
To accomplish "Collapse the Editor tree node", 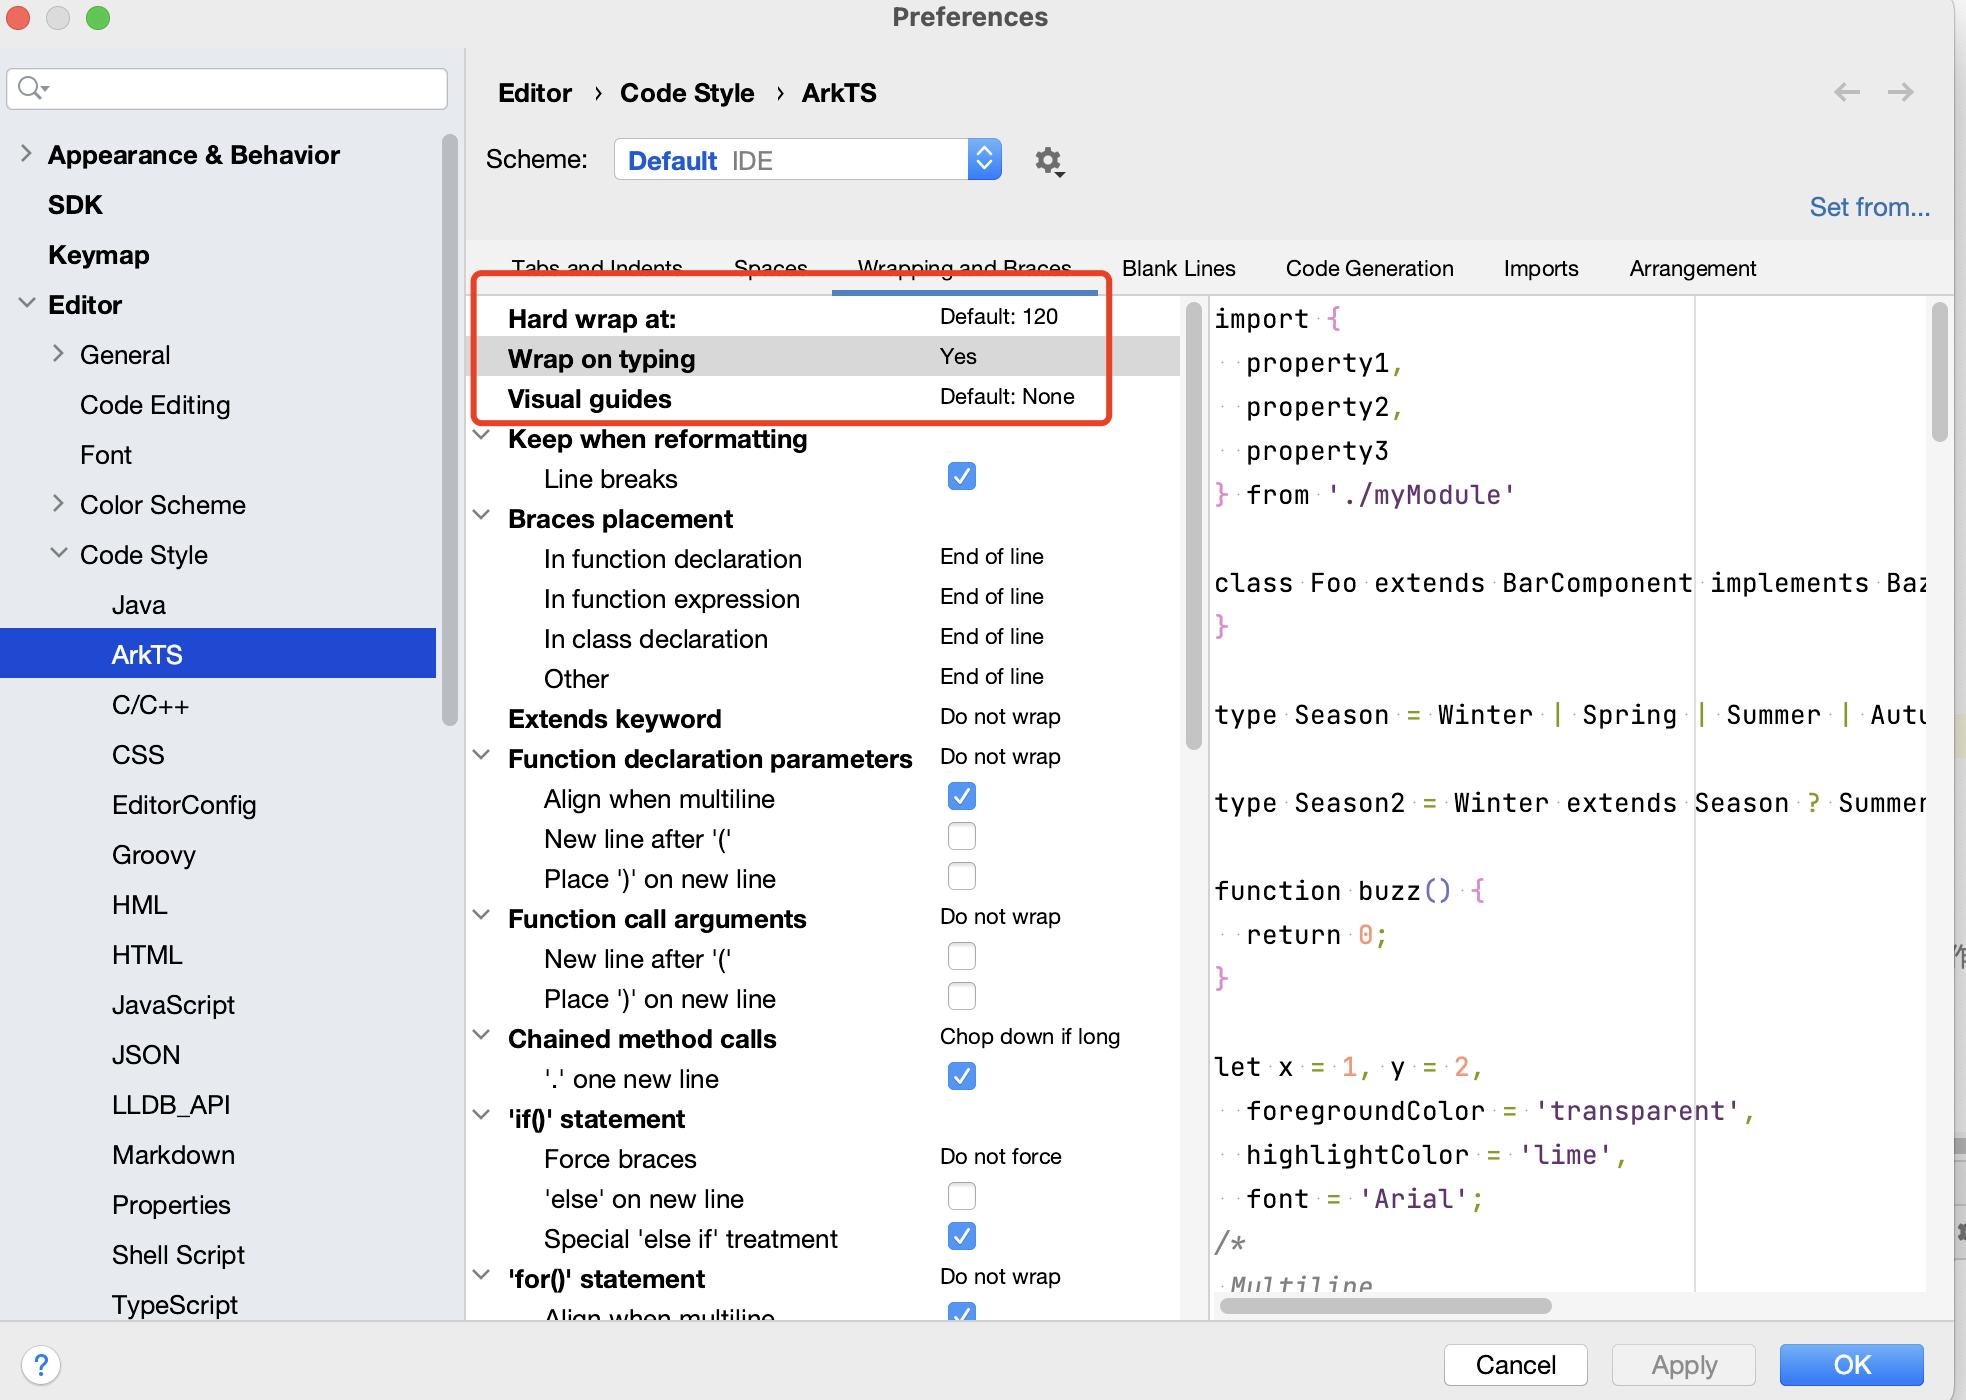I will 26,304.
